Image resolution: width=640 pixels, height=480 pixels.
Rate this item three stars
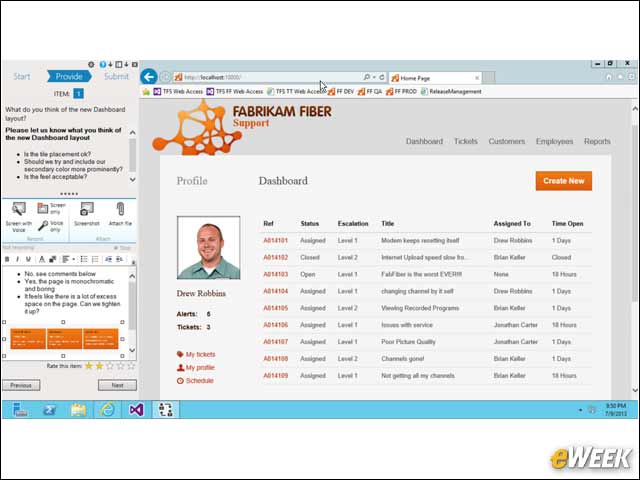[x=109, y=366]
